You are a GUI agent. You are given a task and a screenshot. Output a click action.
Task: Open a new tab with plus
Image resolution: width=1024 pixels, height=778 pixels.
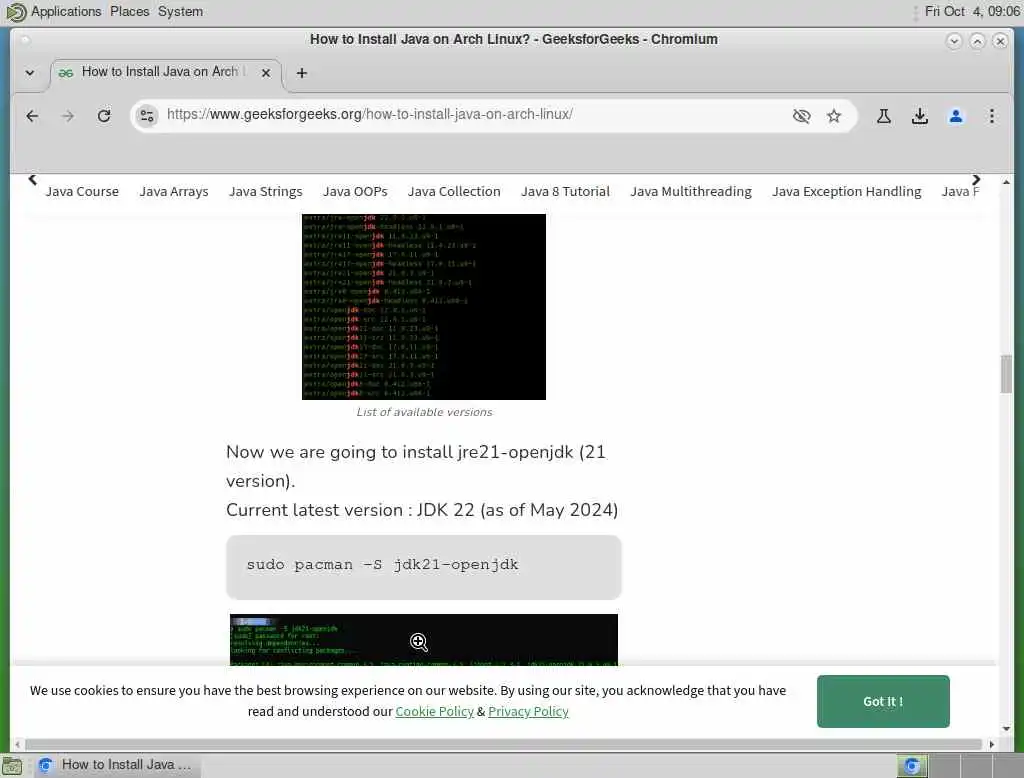[x=302, y=73]
